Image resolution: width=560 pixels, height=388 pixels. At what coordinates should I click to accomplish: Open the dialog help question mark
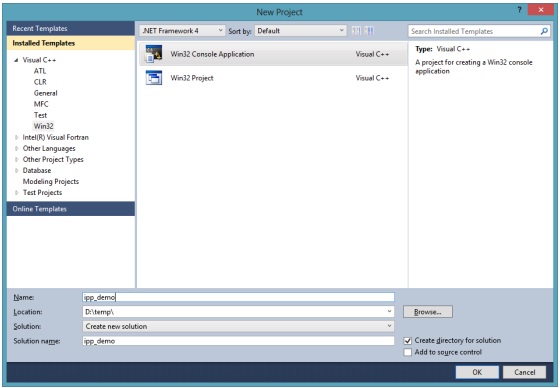click(x=520, y=10)
